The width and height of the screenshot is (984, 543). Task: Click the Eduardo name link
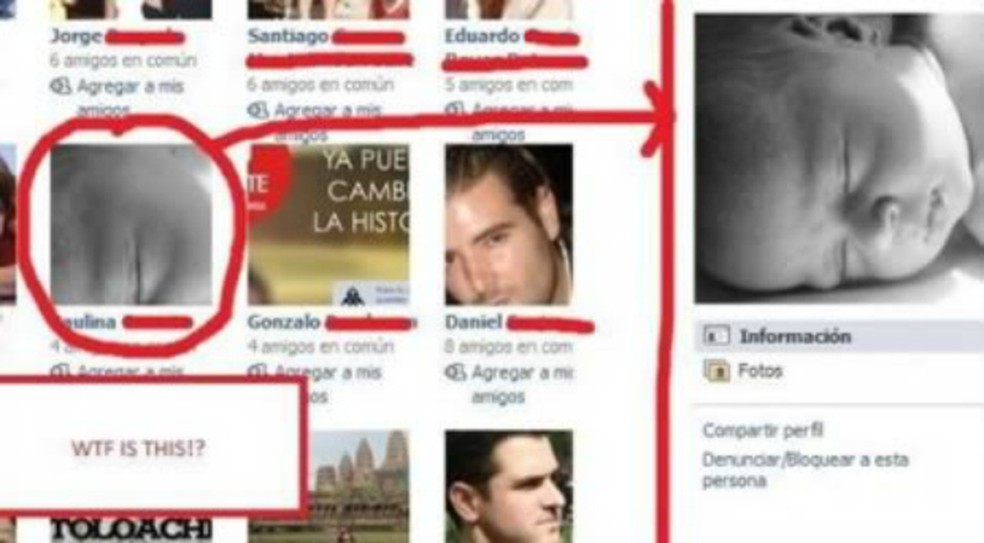(482, 36)
